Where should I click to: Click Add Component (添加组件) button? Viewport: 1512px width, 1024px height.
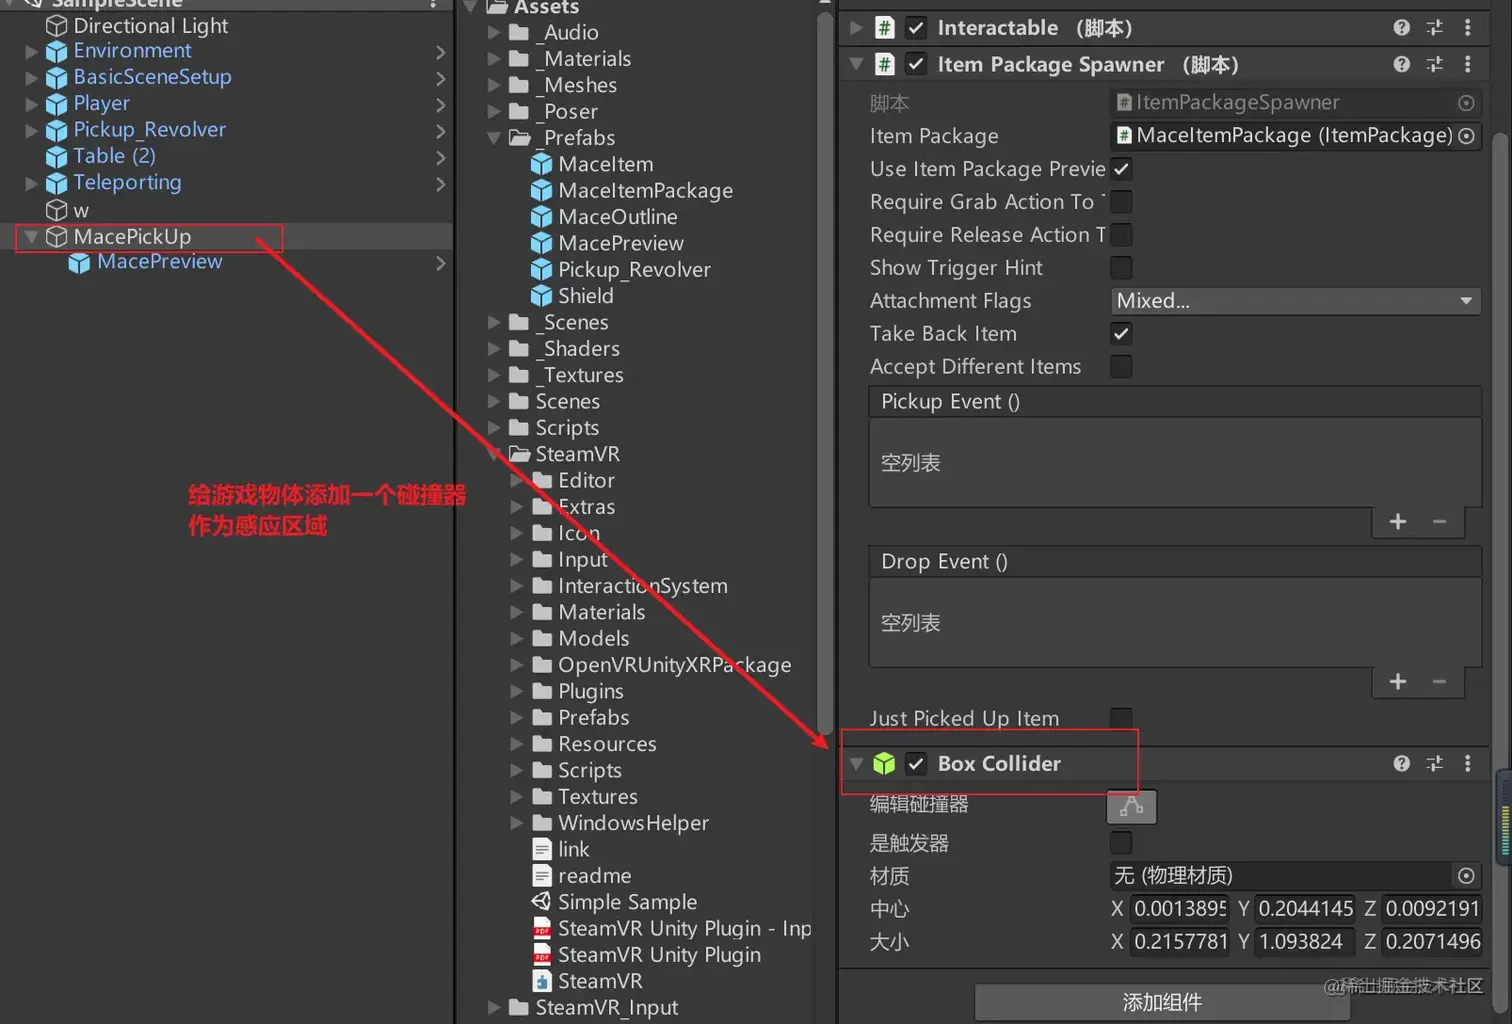[1162, 1002]
